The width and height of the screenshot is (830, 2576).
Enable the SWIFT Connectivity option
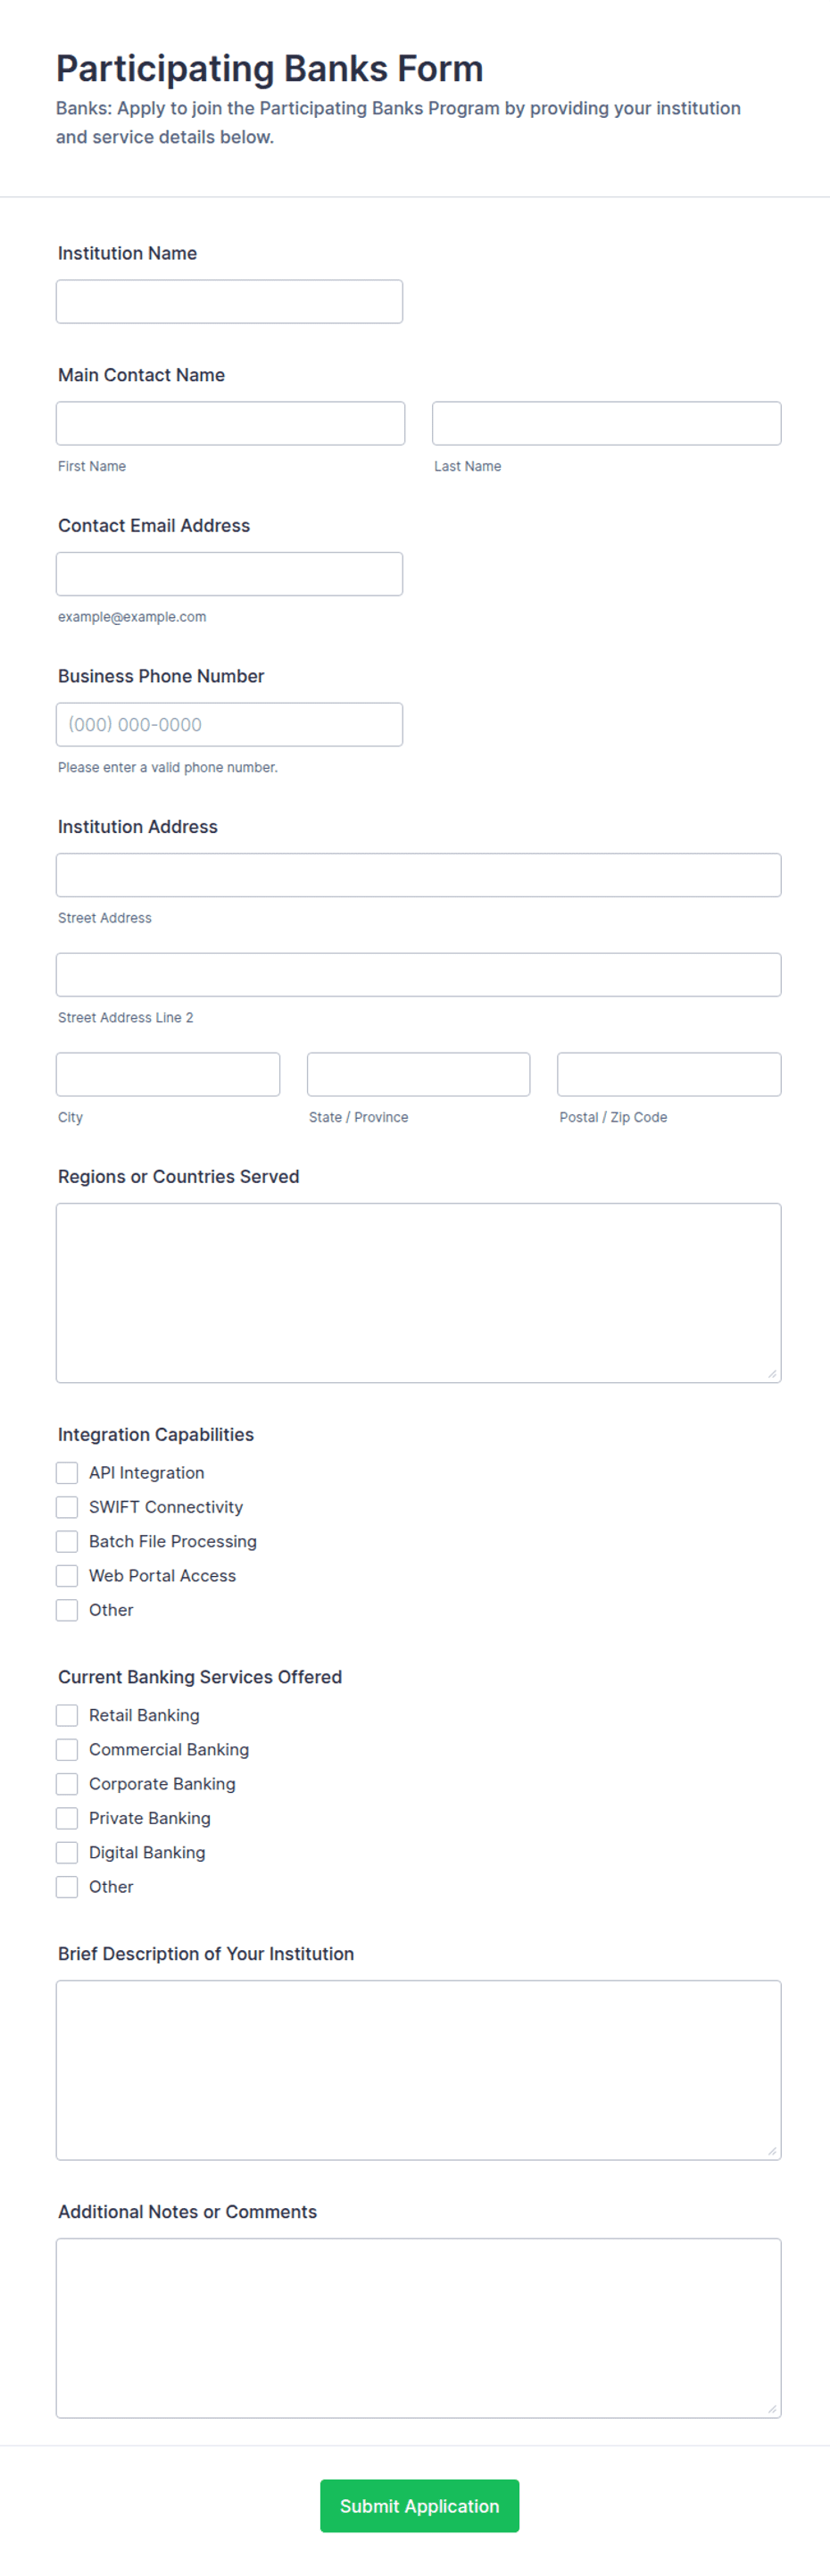click(67, 1507)
